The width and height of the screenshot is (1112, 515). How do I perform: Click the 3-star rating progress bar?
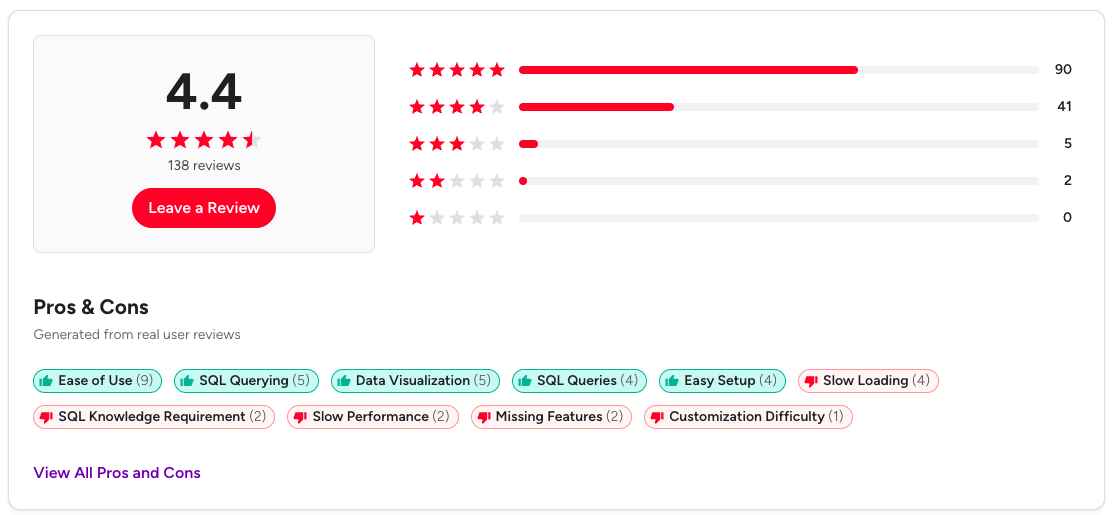click(778, 144)
